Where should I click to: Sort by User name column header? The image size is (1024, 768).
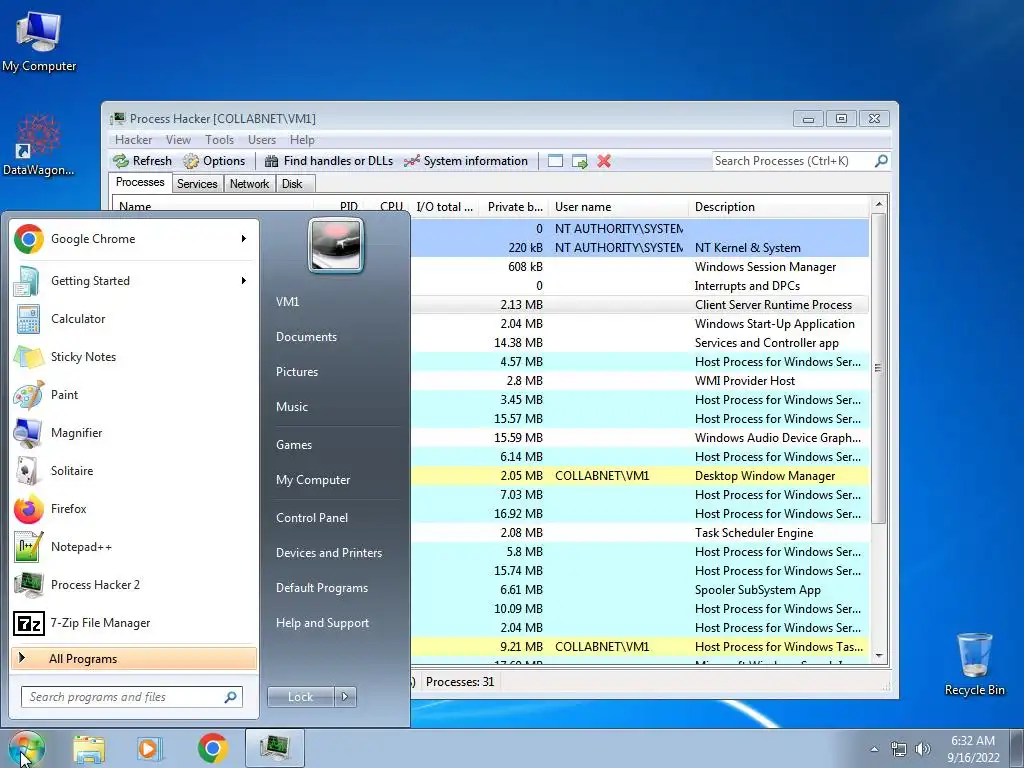coord(618,207)
